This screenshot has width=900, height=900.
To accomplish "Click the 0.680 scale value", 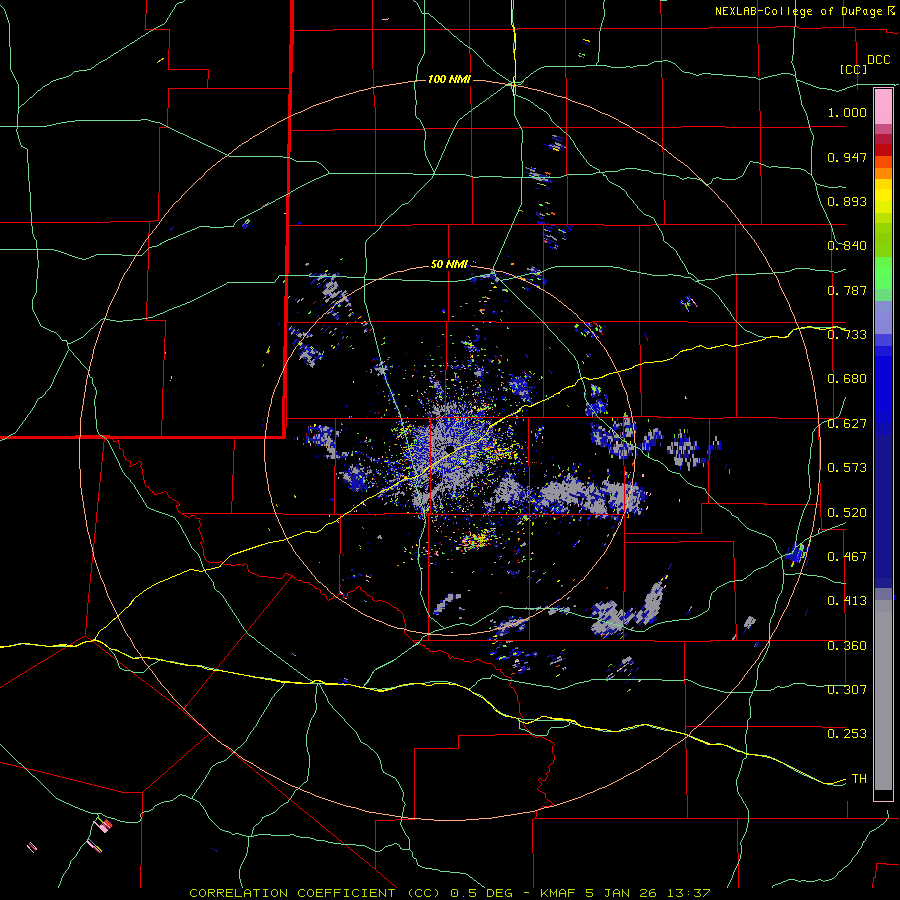I will click(847, 379).
